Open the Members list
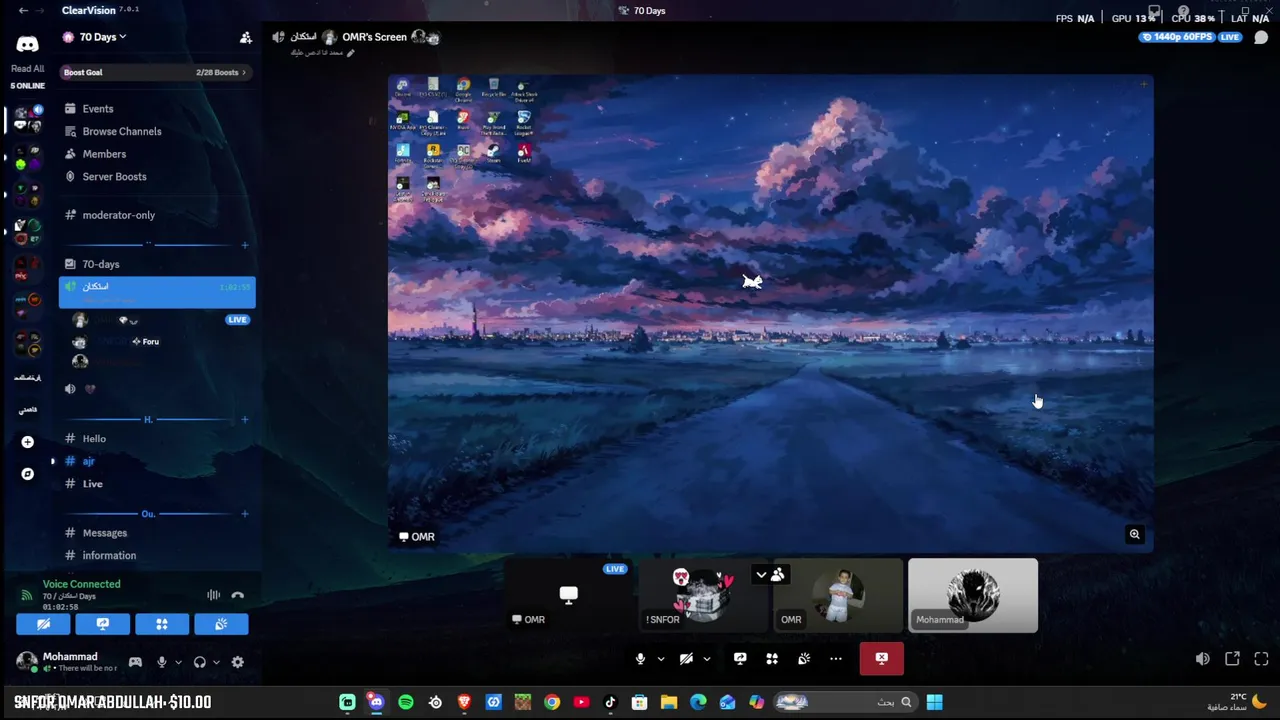This screenshot has width=1280, height=720. coord(104,154)
